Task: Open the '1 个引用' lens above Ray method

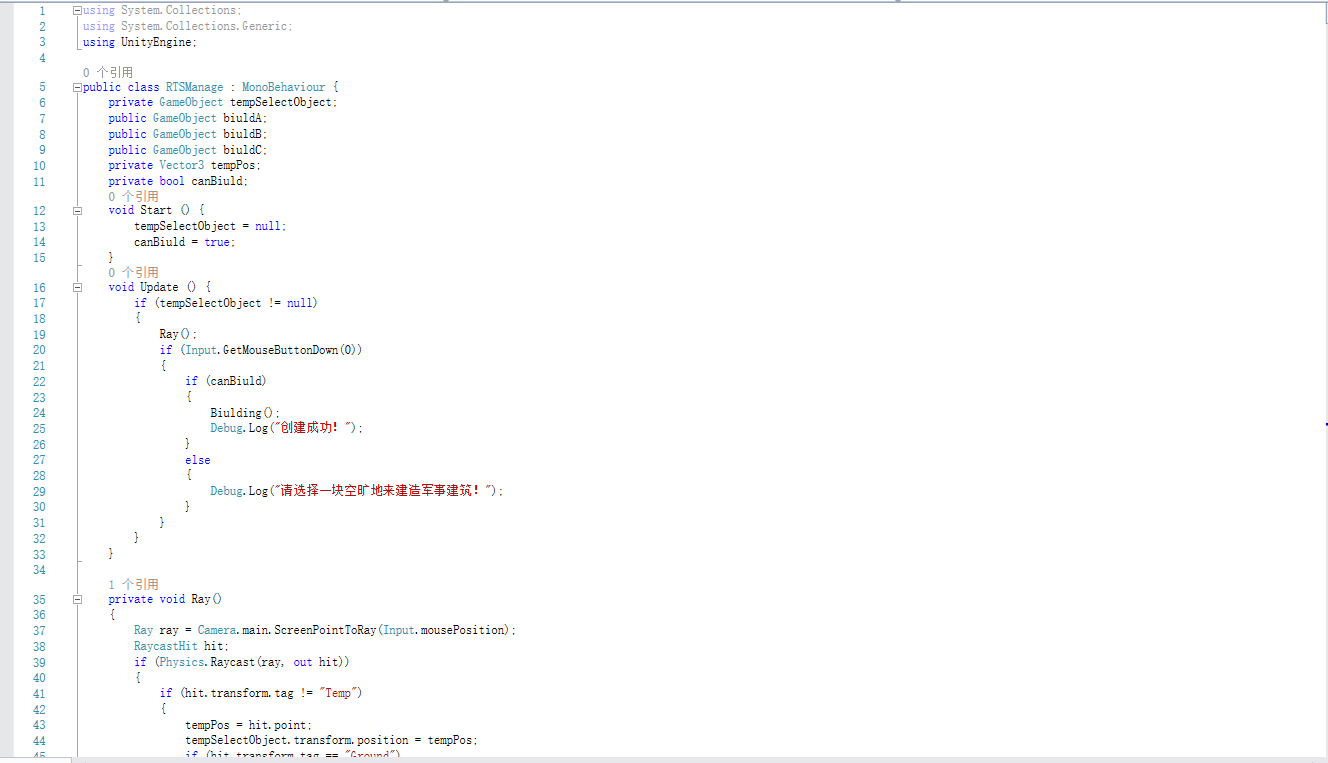Action: [x=134, y=584]
